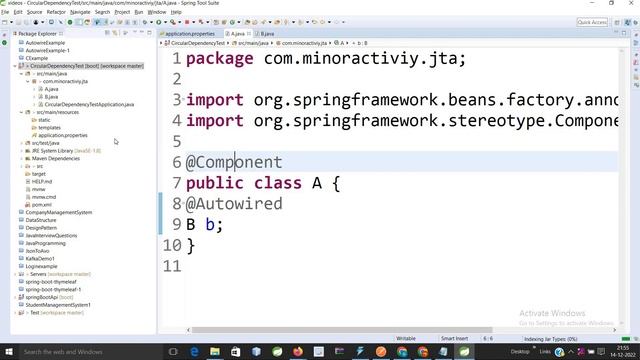Expand JRE System Library node
The height and width of the screenshot is (360, 640).
tap(21, 151)
